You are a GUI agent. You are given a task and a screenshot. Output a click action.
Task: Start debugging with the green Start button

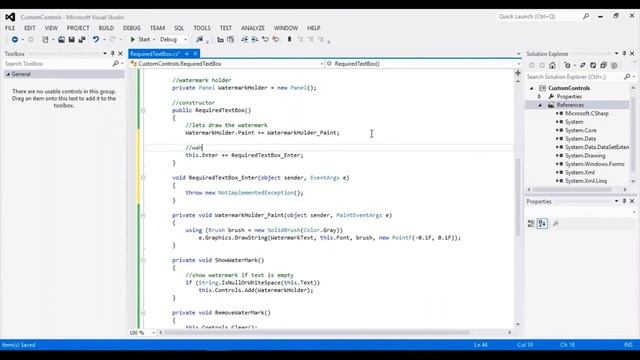pos(140,40)
